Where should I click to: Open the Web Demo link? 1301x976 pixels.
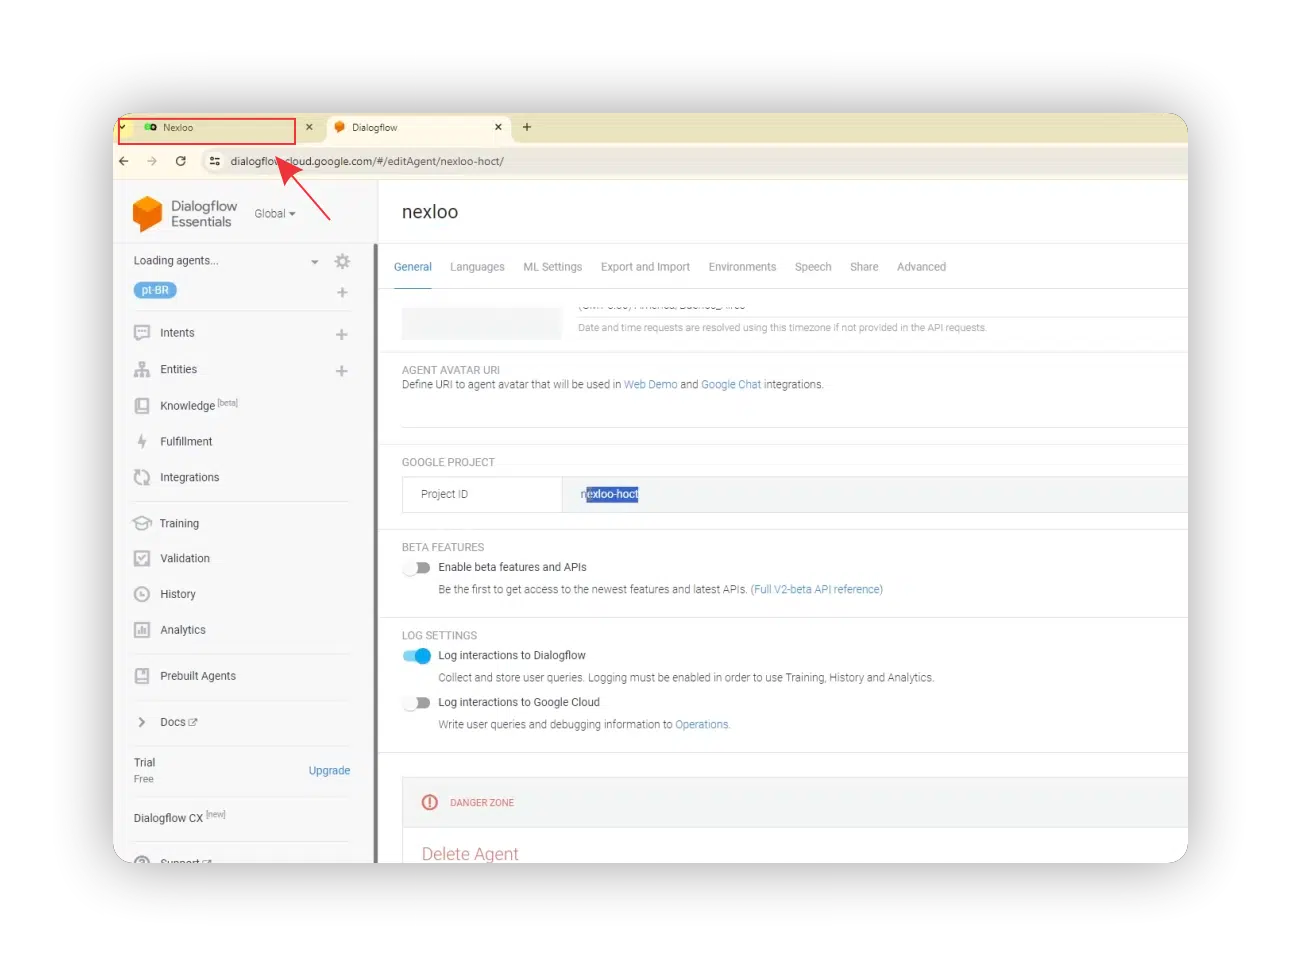pyautogui.click(x=651, y=385)
